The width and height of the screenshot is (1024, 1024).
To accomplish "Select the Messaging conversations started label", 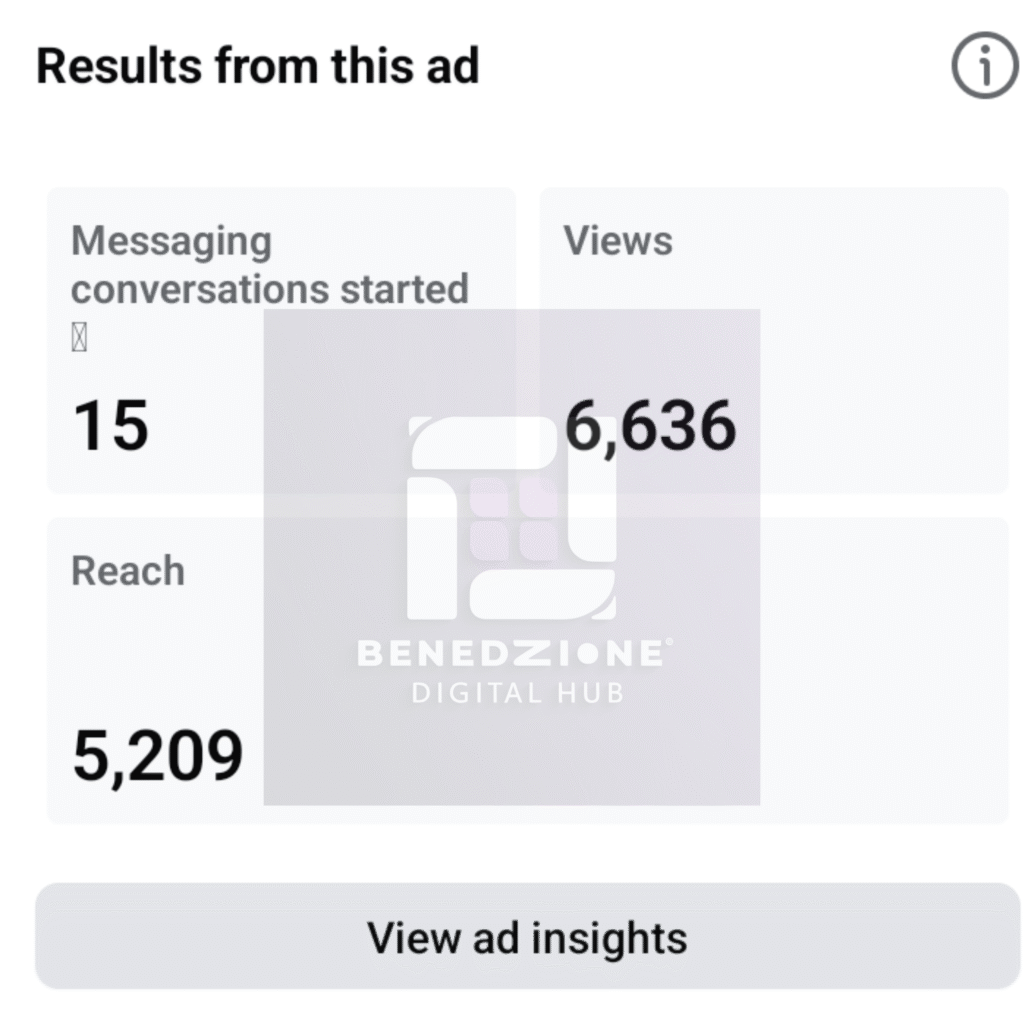I will (x=269, y=265).
